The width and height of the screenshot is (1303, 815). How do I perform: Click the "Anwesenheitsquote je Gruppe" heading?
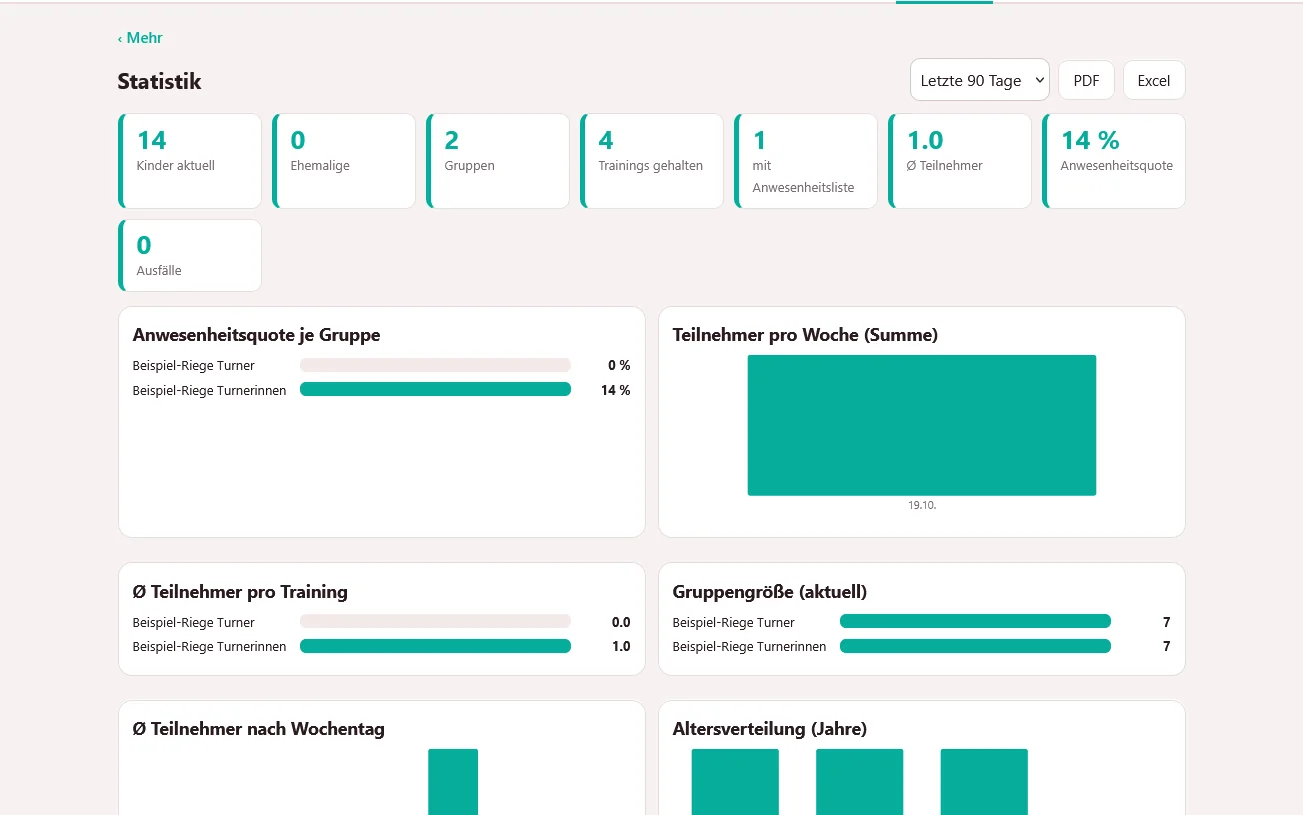click(x=256, y=335)
